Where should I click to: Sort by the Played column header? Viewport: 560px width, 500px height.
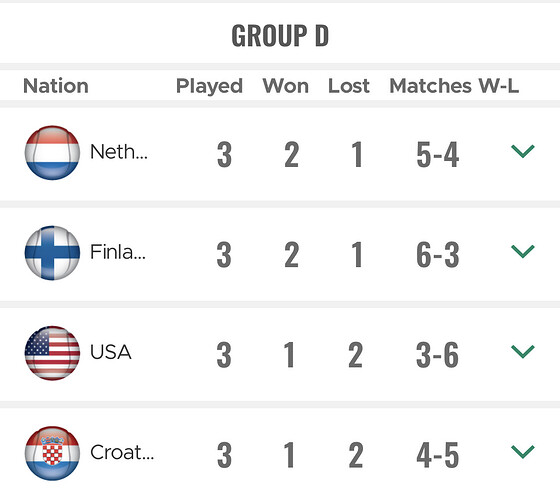coord(209,86)
